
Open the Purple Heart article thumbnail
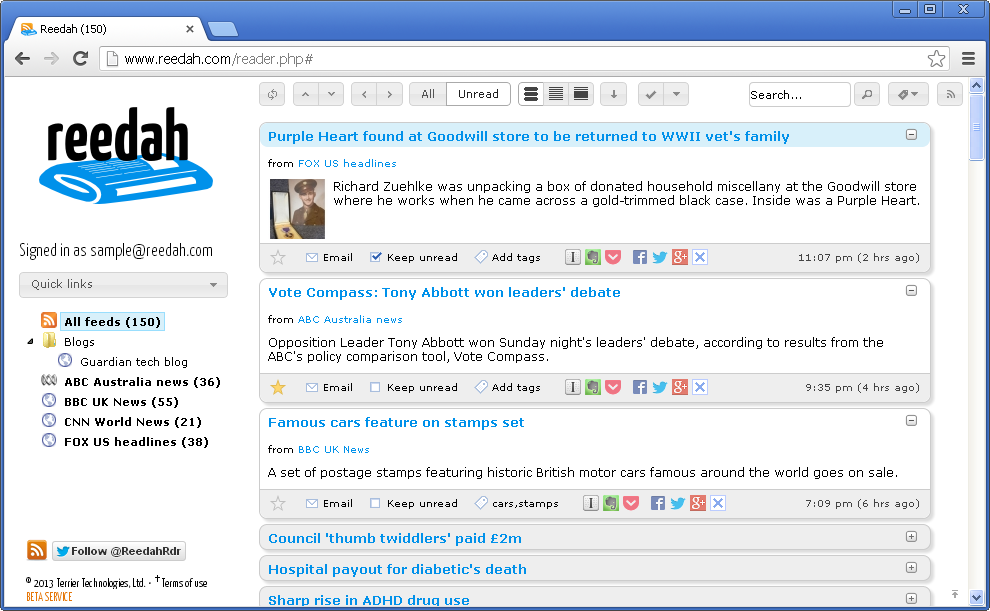pos(297,209)
